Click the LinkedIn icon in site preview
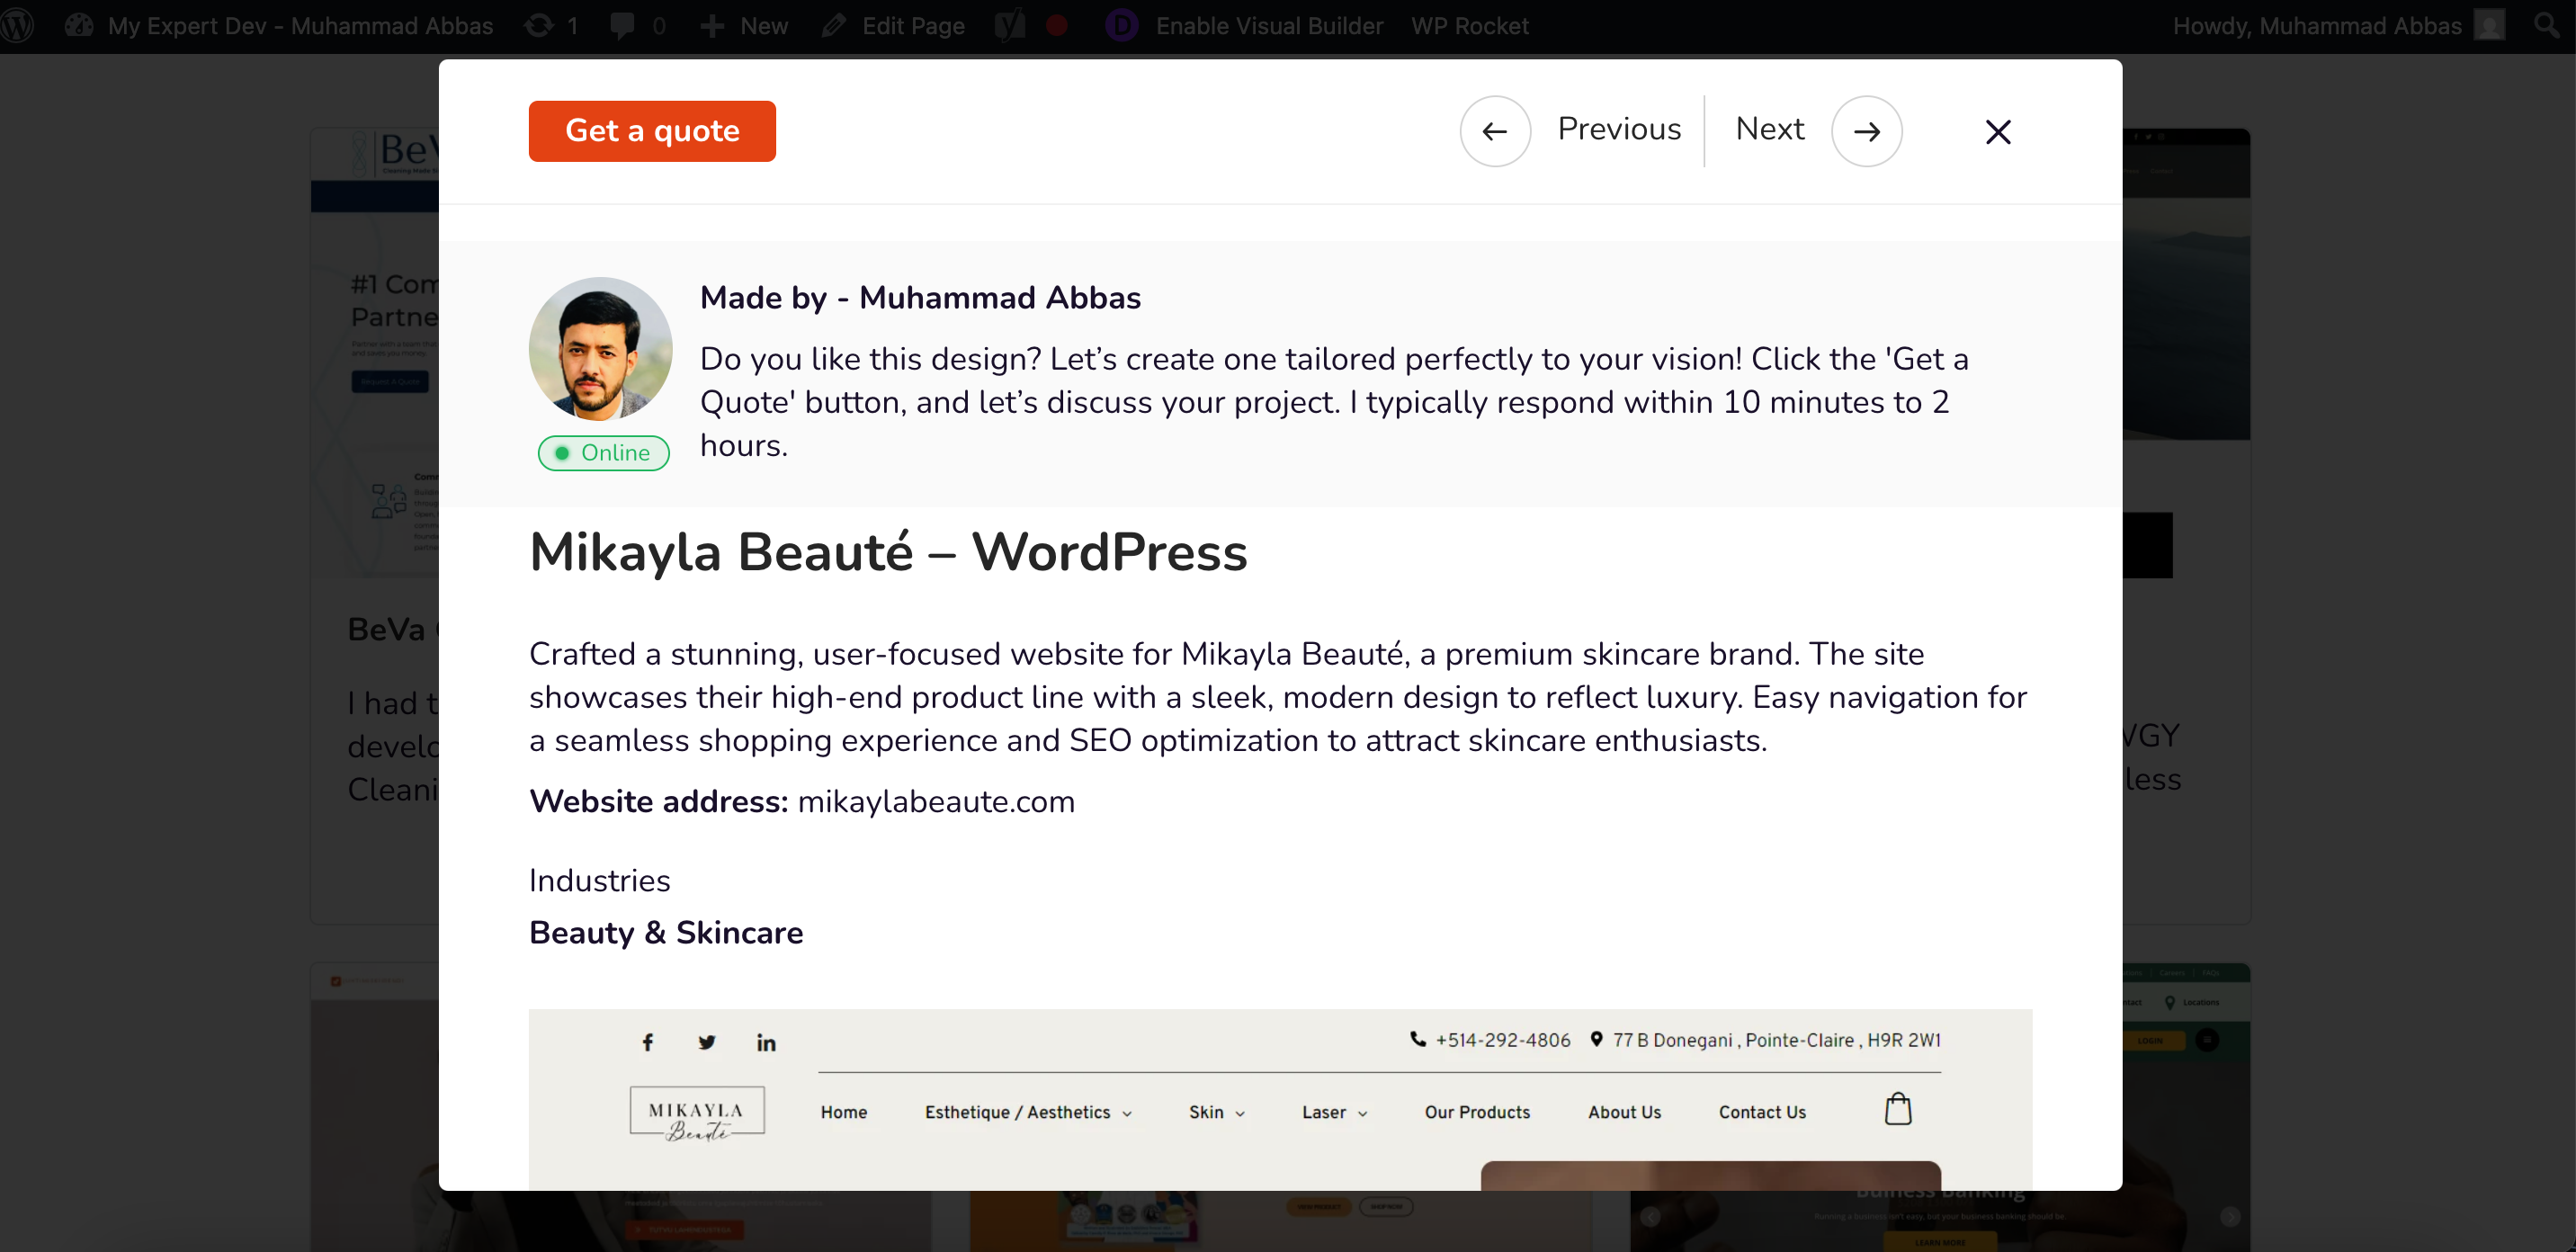Image resolution: width=2576 pixels, height=1252 pixels. coord(766,1043)
